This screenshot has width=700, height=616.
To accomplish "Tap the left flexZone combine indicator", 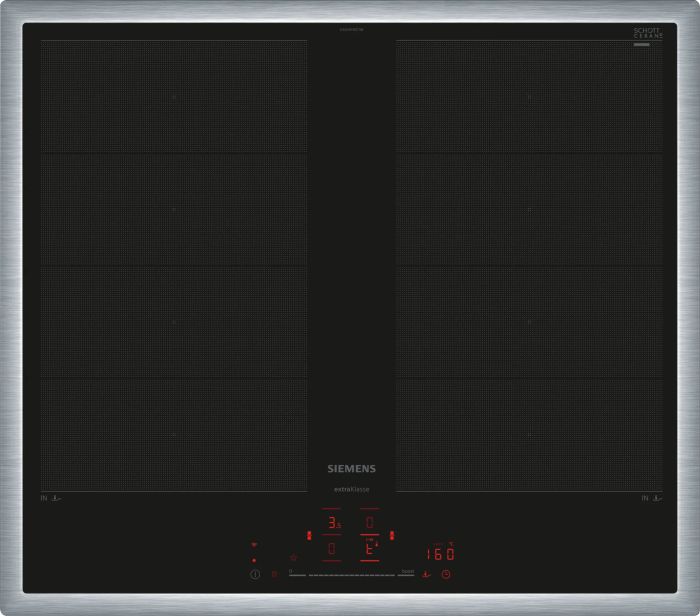I will (309, 535).
